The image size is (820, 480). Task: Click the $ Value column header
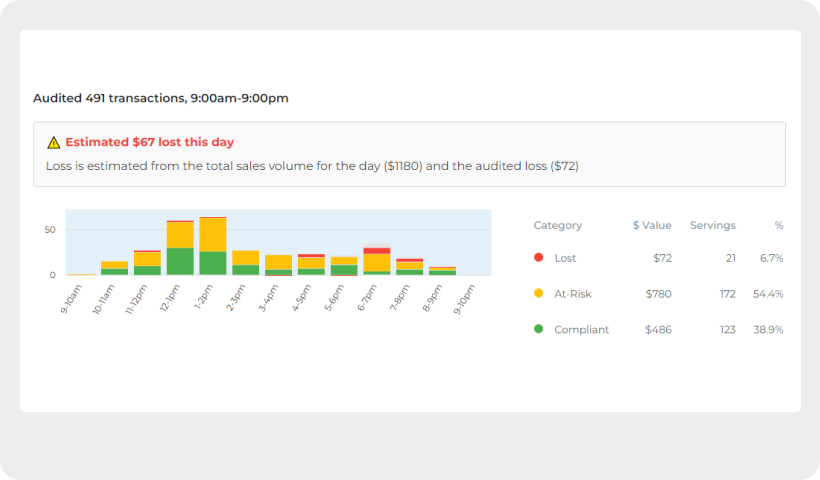652,225
